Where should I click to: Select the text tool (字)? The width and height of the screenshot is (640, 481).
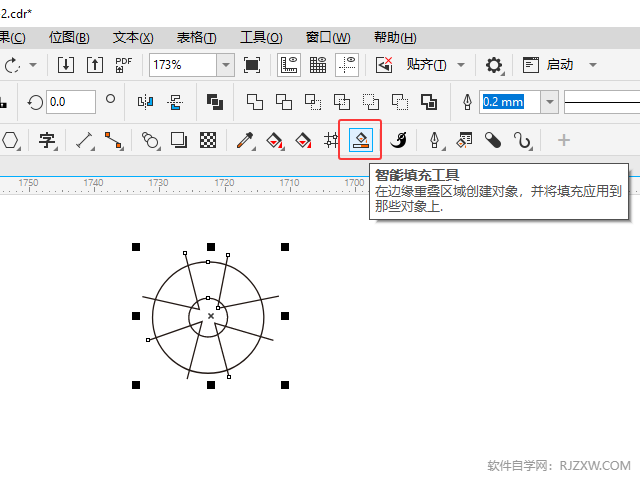47,141
